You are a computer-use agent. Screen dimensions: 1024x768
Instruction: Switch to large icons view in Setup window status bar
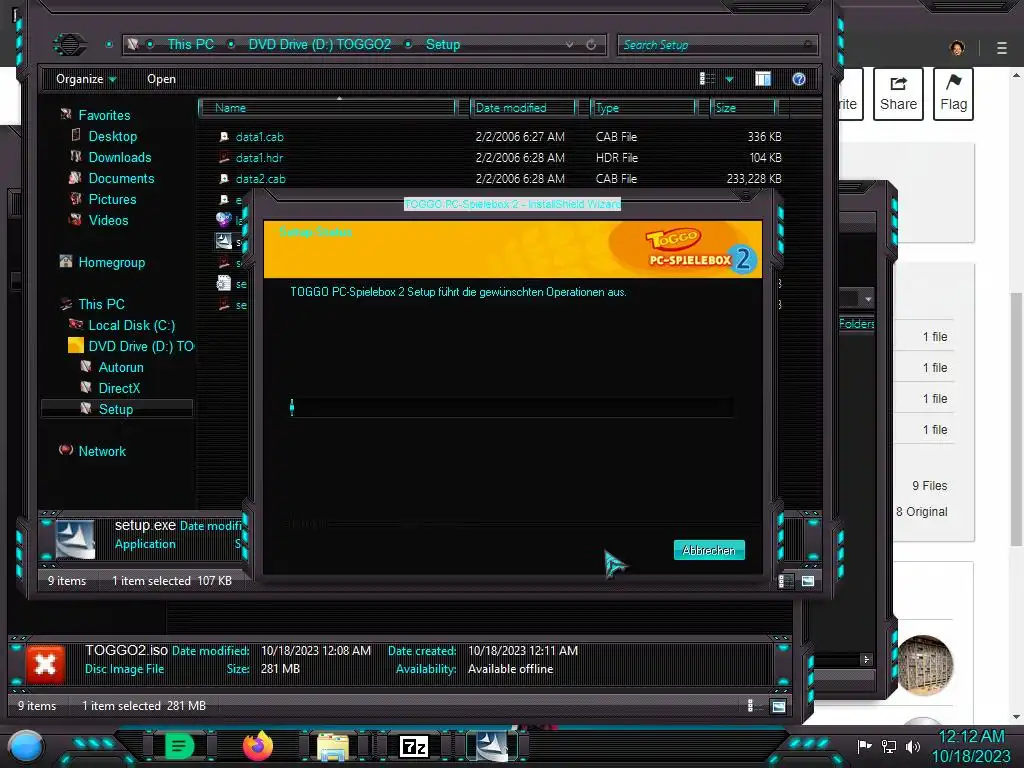pos(808,581)
